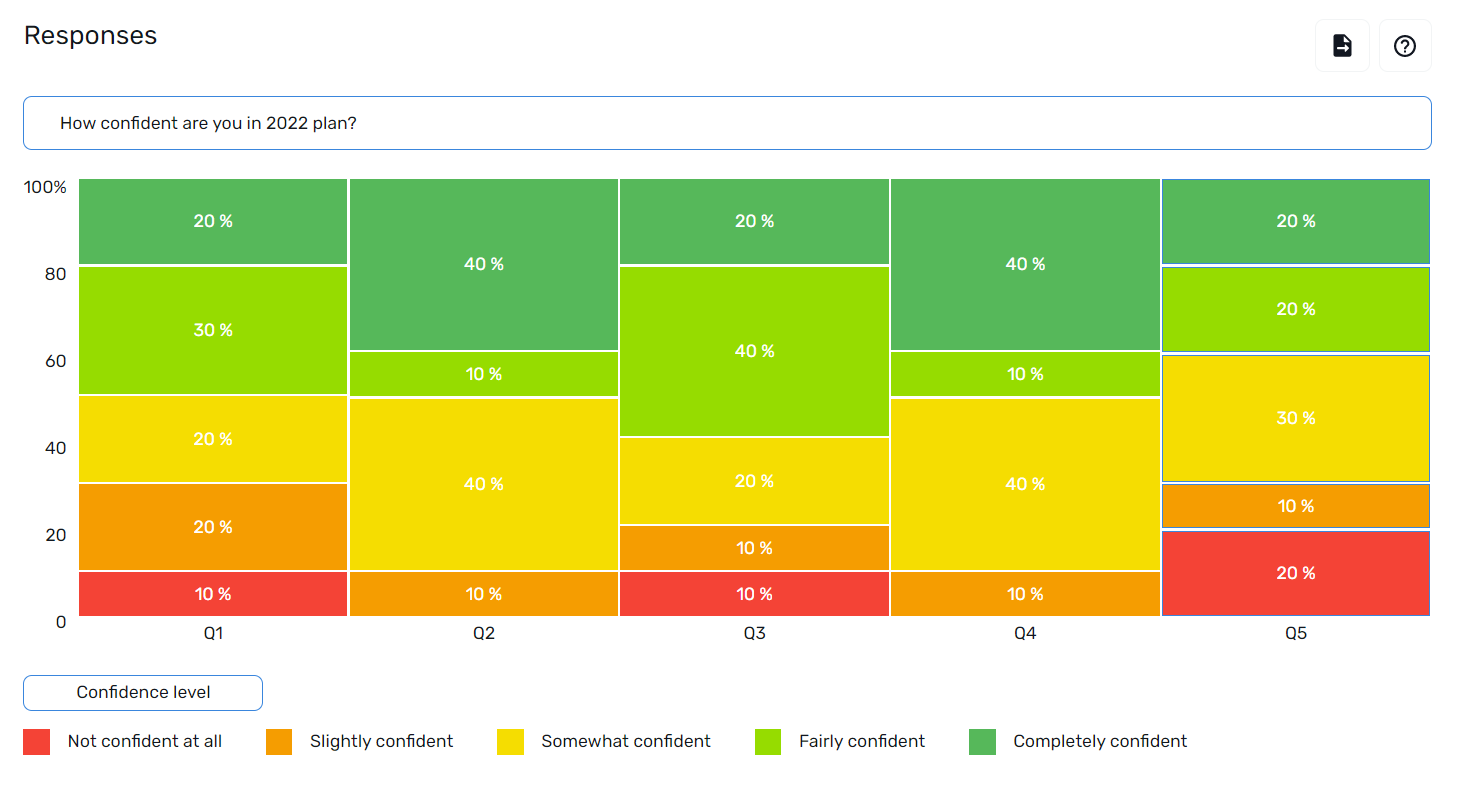Image resolution: width=1458 pixels, height=792 pixels.
Task: Toggle 'Not confident at all' legend swatch
Action: point(37,742)
